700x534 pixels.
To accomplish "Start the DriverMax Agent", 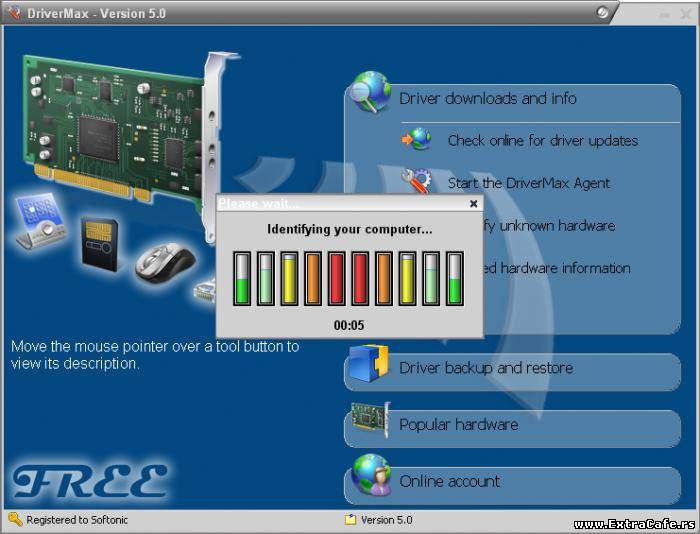I will pyautogui.click(x=529, y=183).
